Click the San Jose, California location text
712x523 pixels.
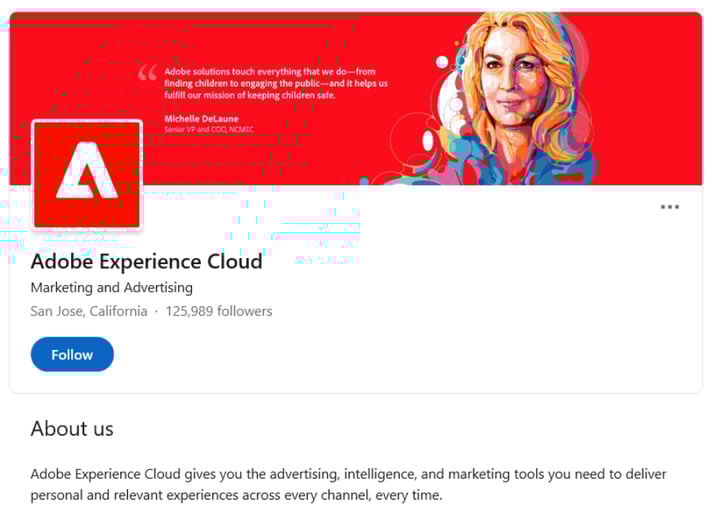pyautogui.click(x=89, y=311)
